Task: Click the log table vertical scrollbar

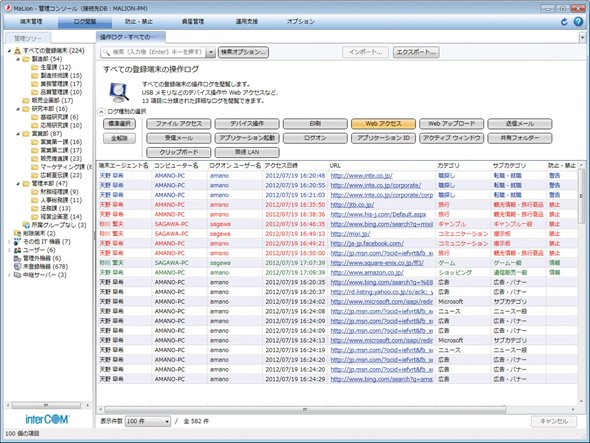Action: tap(581, 197)
